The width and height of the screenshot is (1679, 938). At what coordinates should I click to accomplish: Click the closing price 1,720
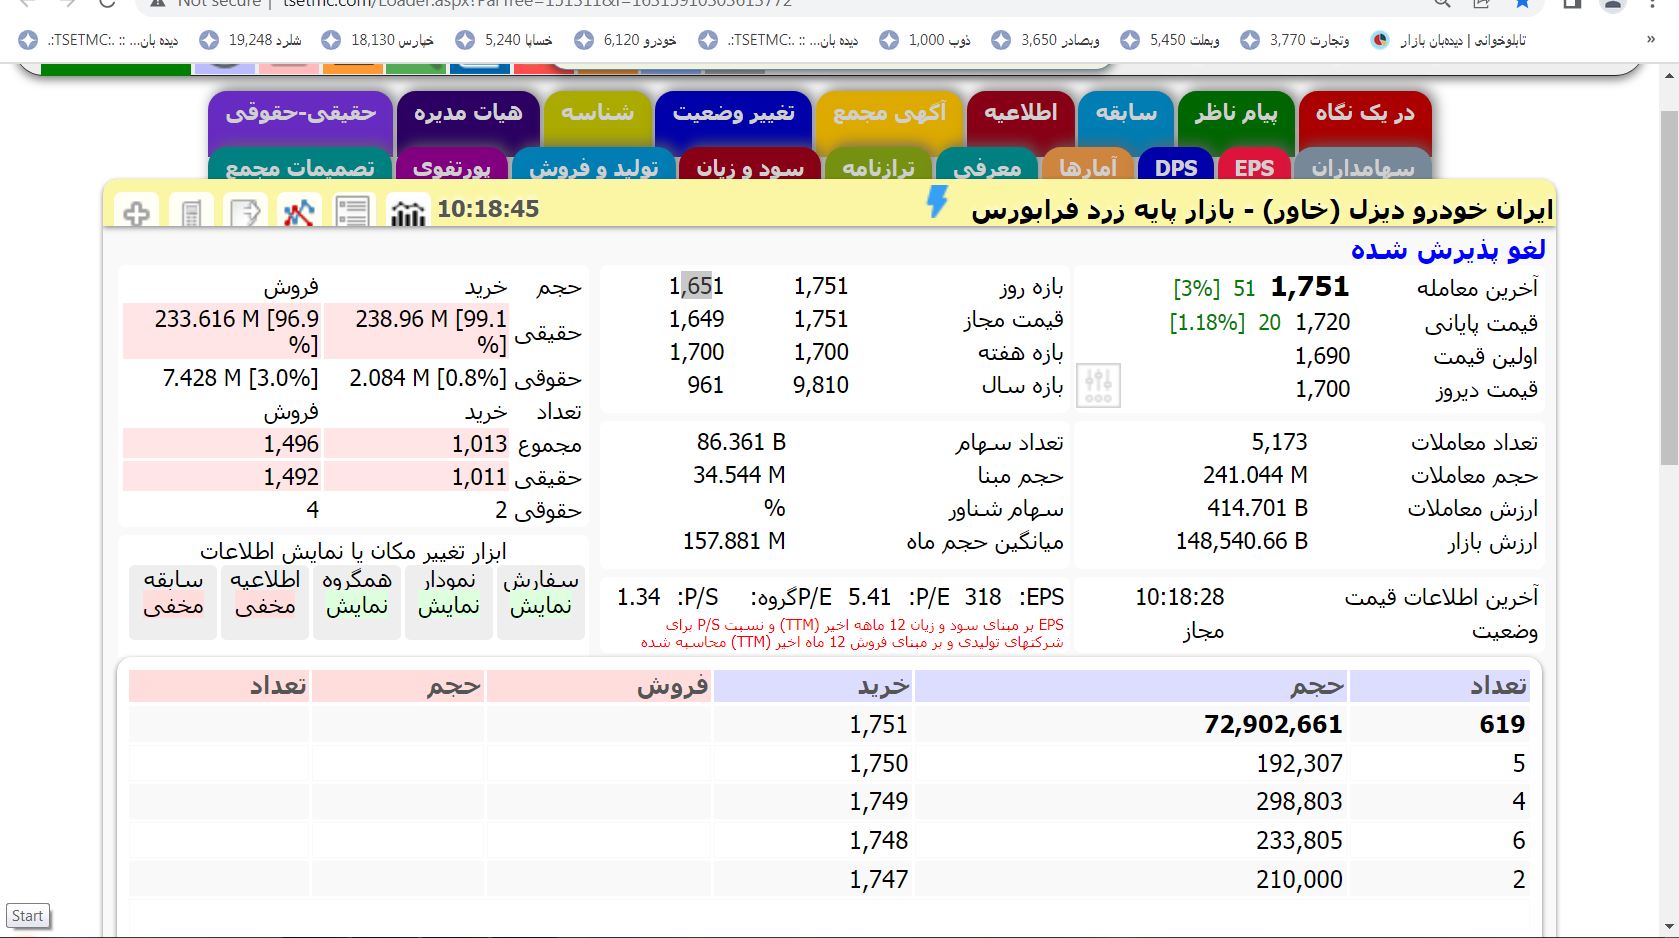tap(1323, 322)
